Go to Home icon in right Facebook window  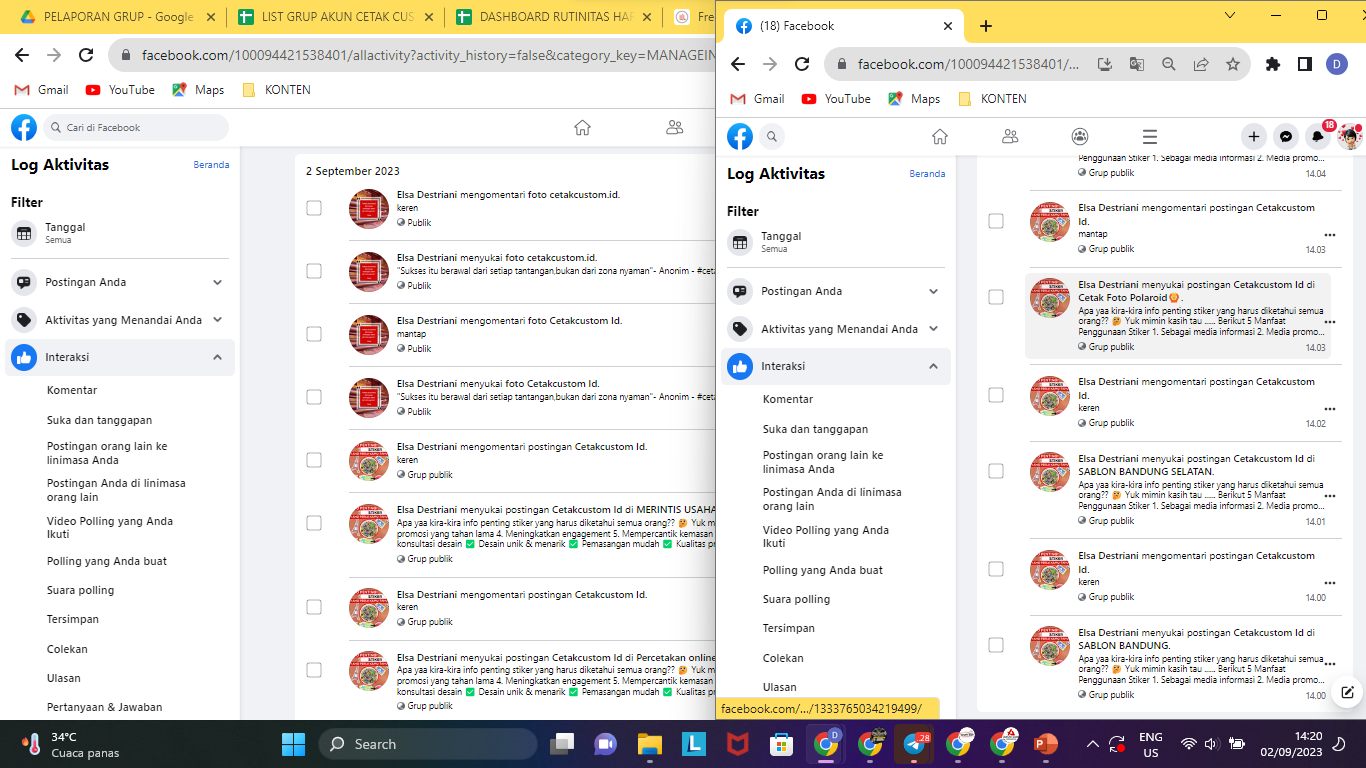(x=939, y=137)
